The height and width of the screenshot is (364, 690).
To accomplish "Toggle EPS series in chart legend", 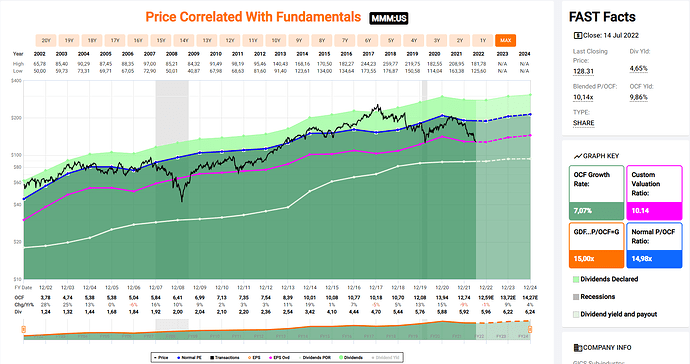I will [254, 357].
